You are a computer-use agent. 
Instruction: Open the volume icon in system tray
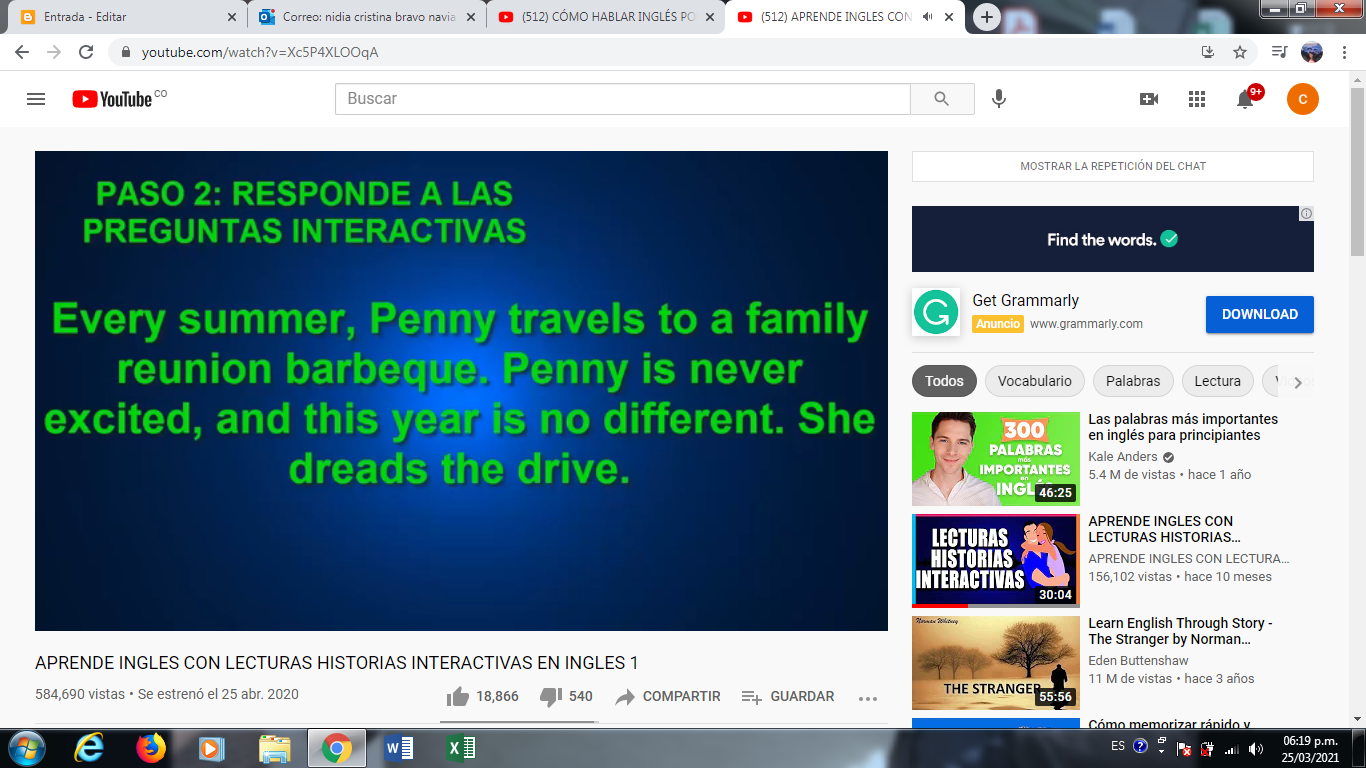click(1254, 748)
